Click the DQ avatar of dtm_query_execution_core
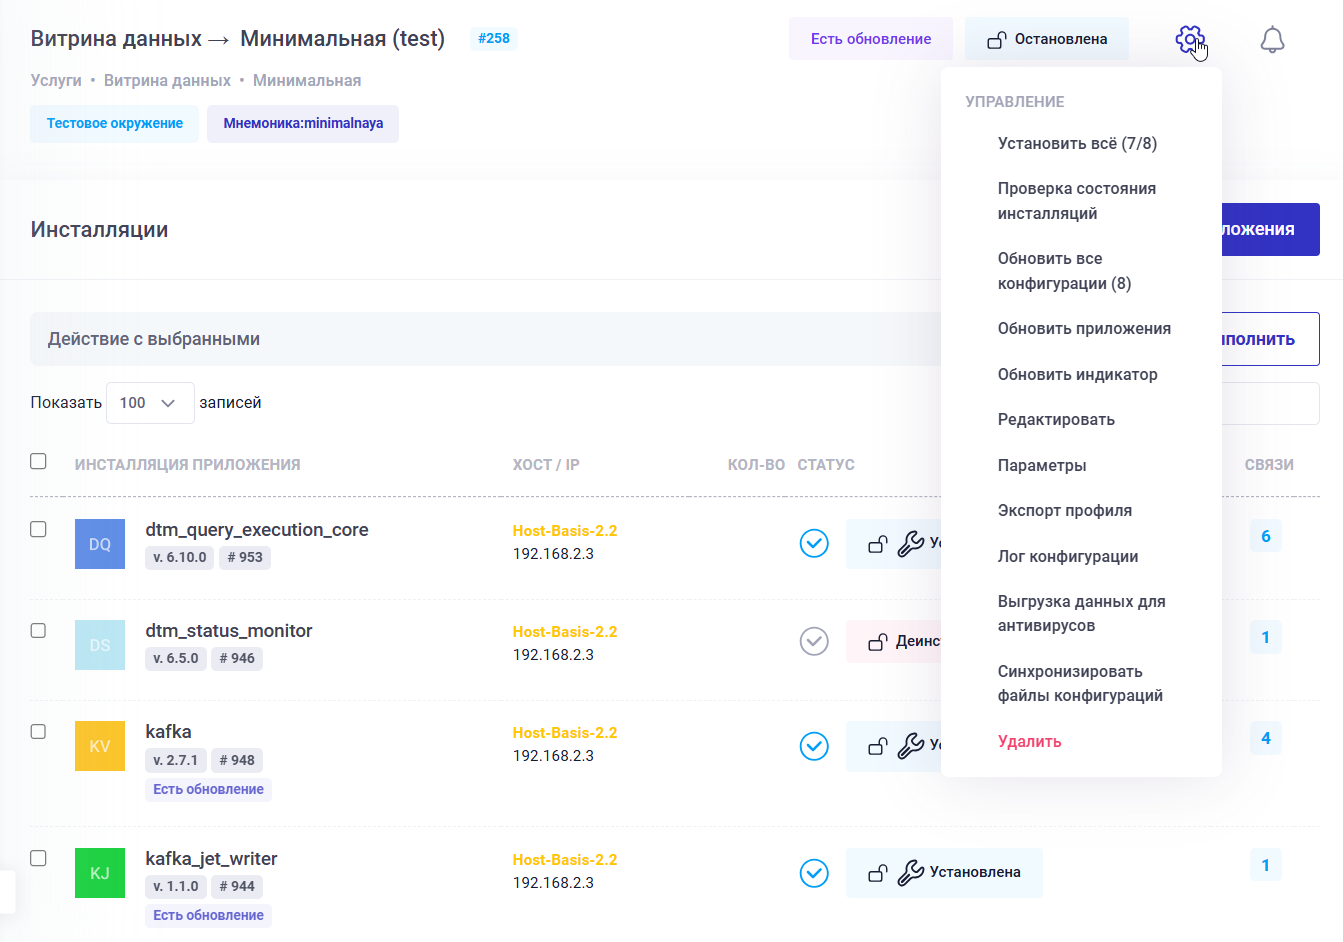The width and height of the screenshot is (1343, 942). 100,543
